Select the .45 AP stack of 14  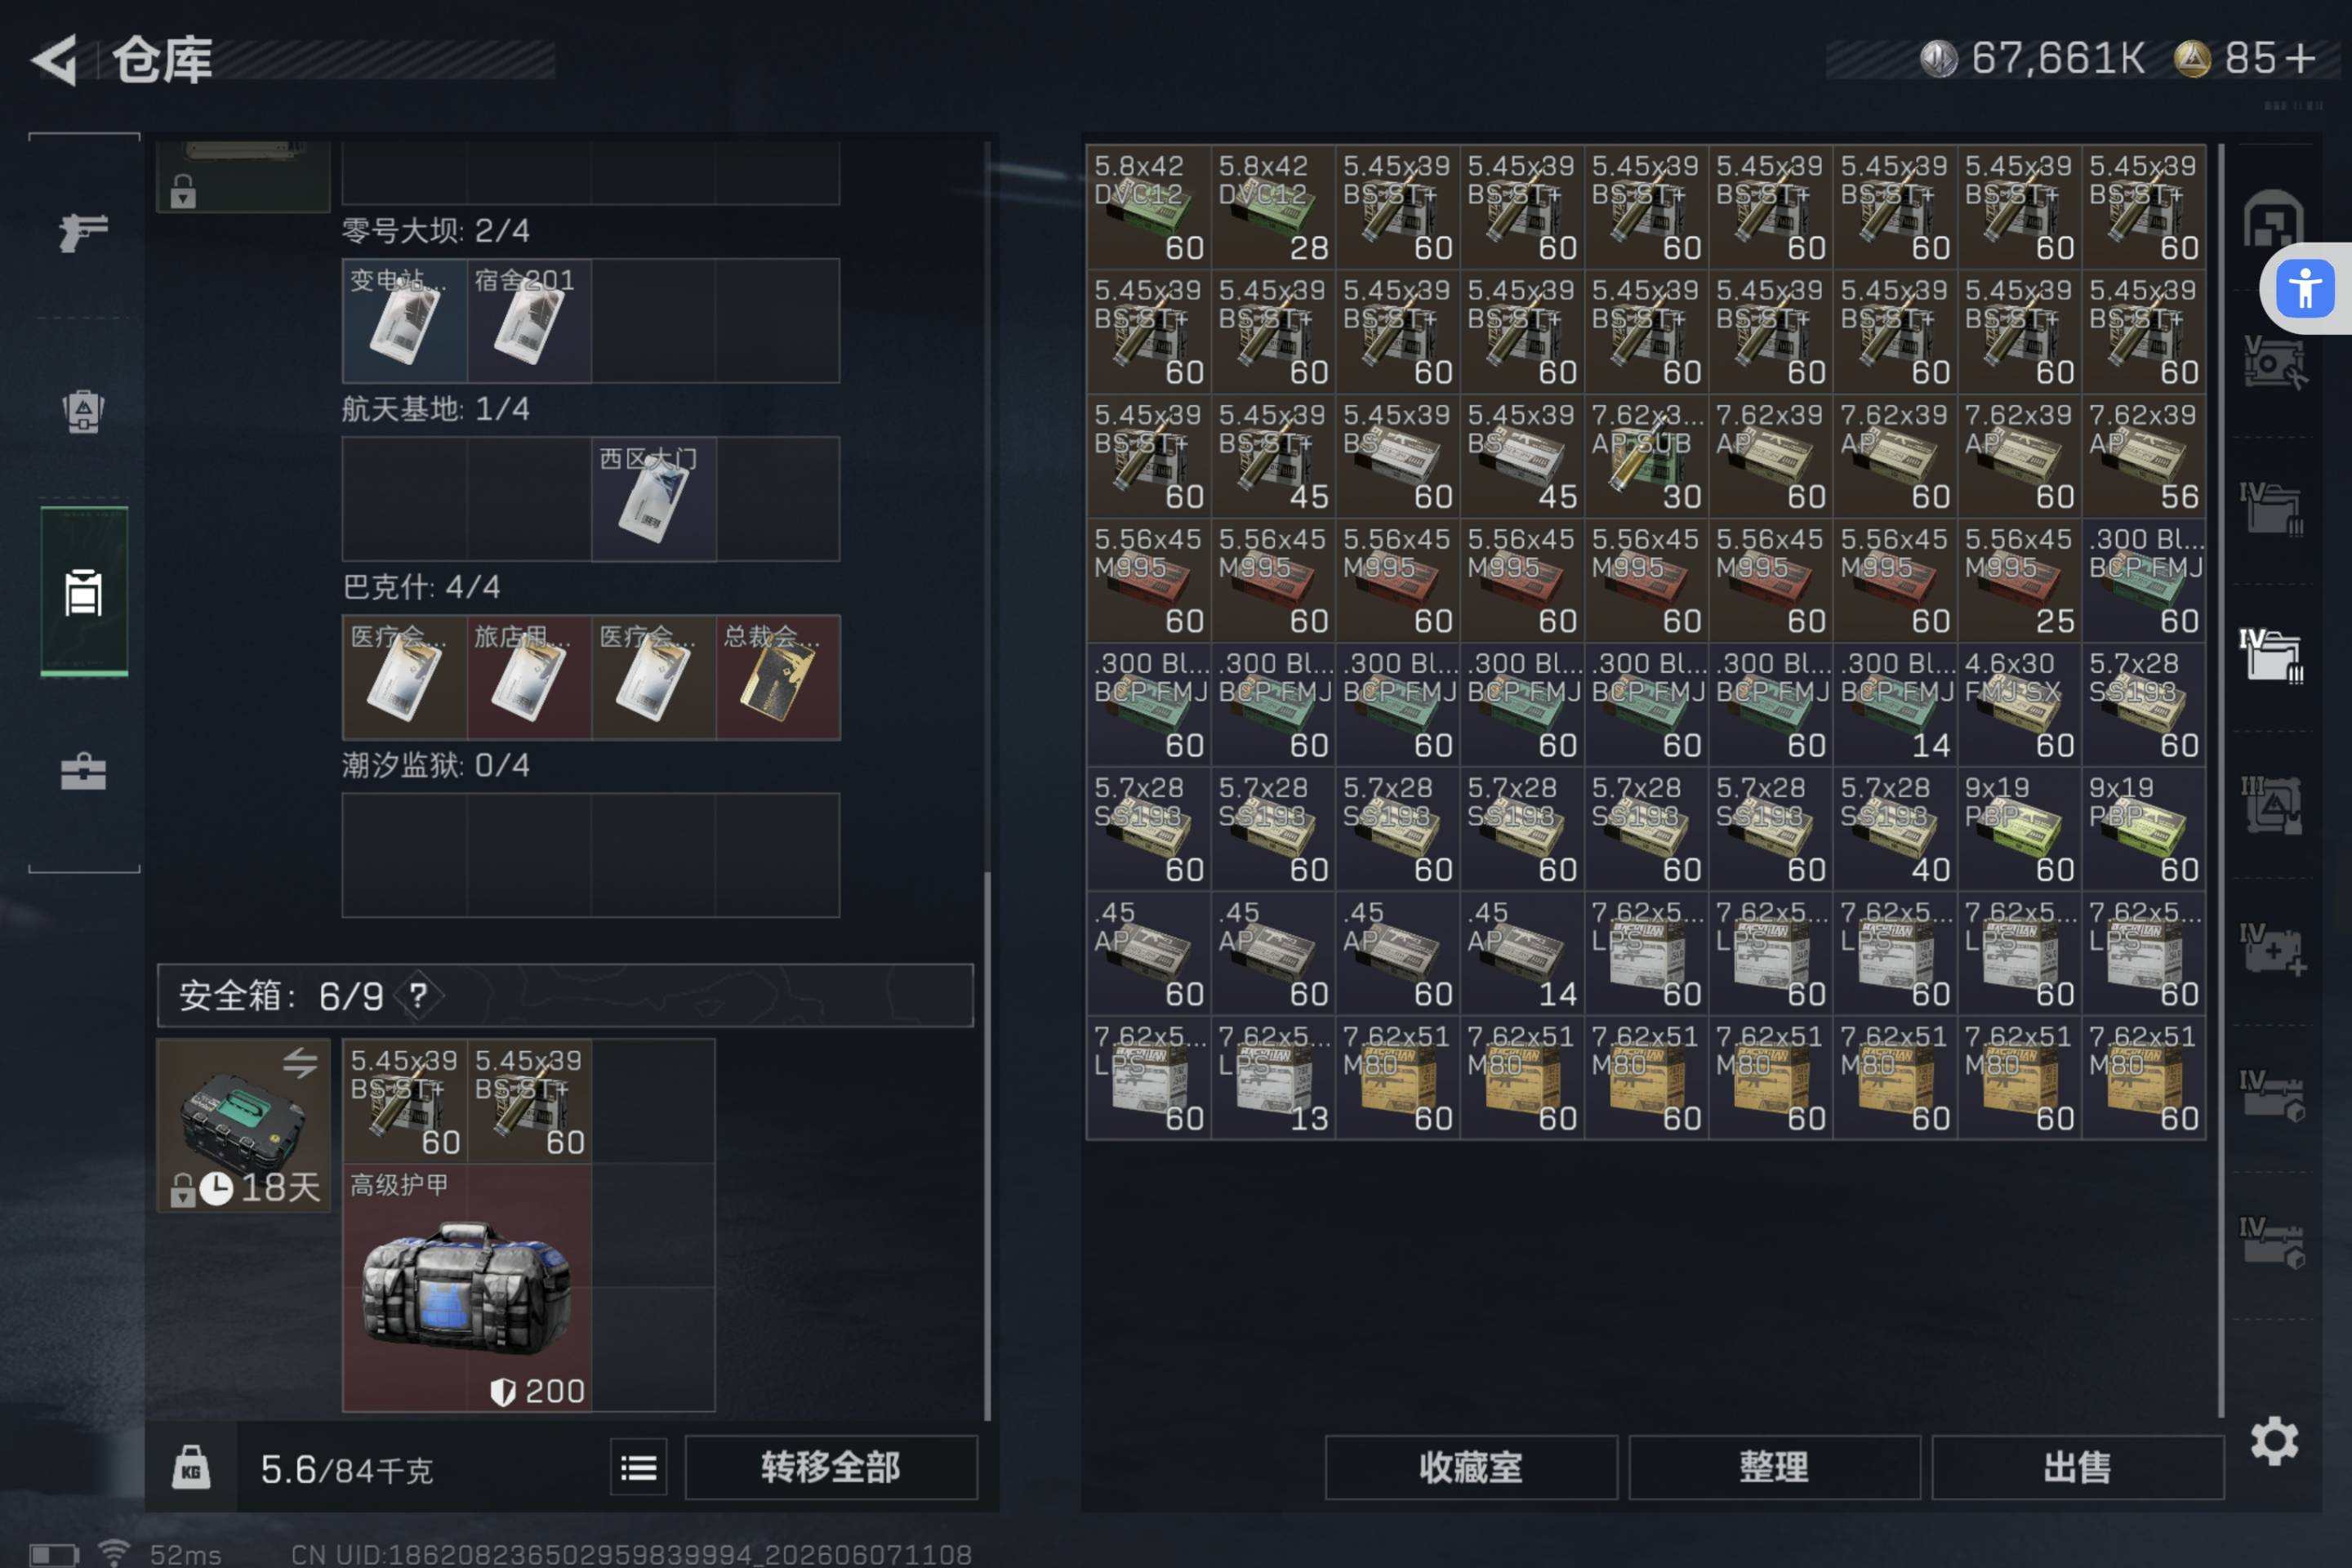pyautogui.click(x=1522, y=953)
